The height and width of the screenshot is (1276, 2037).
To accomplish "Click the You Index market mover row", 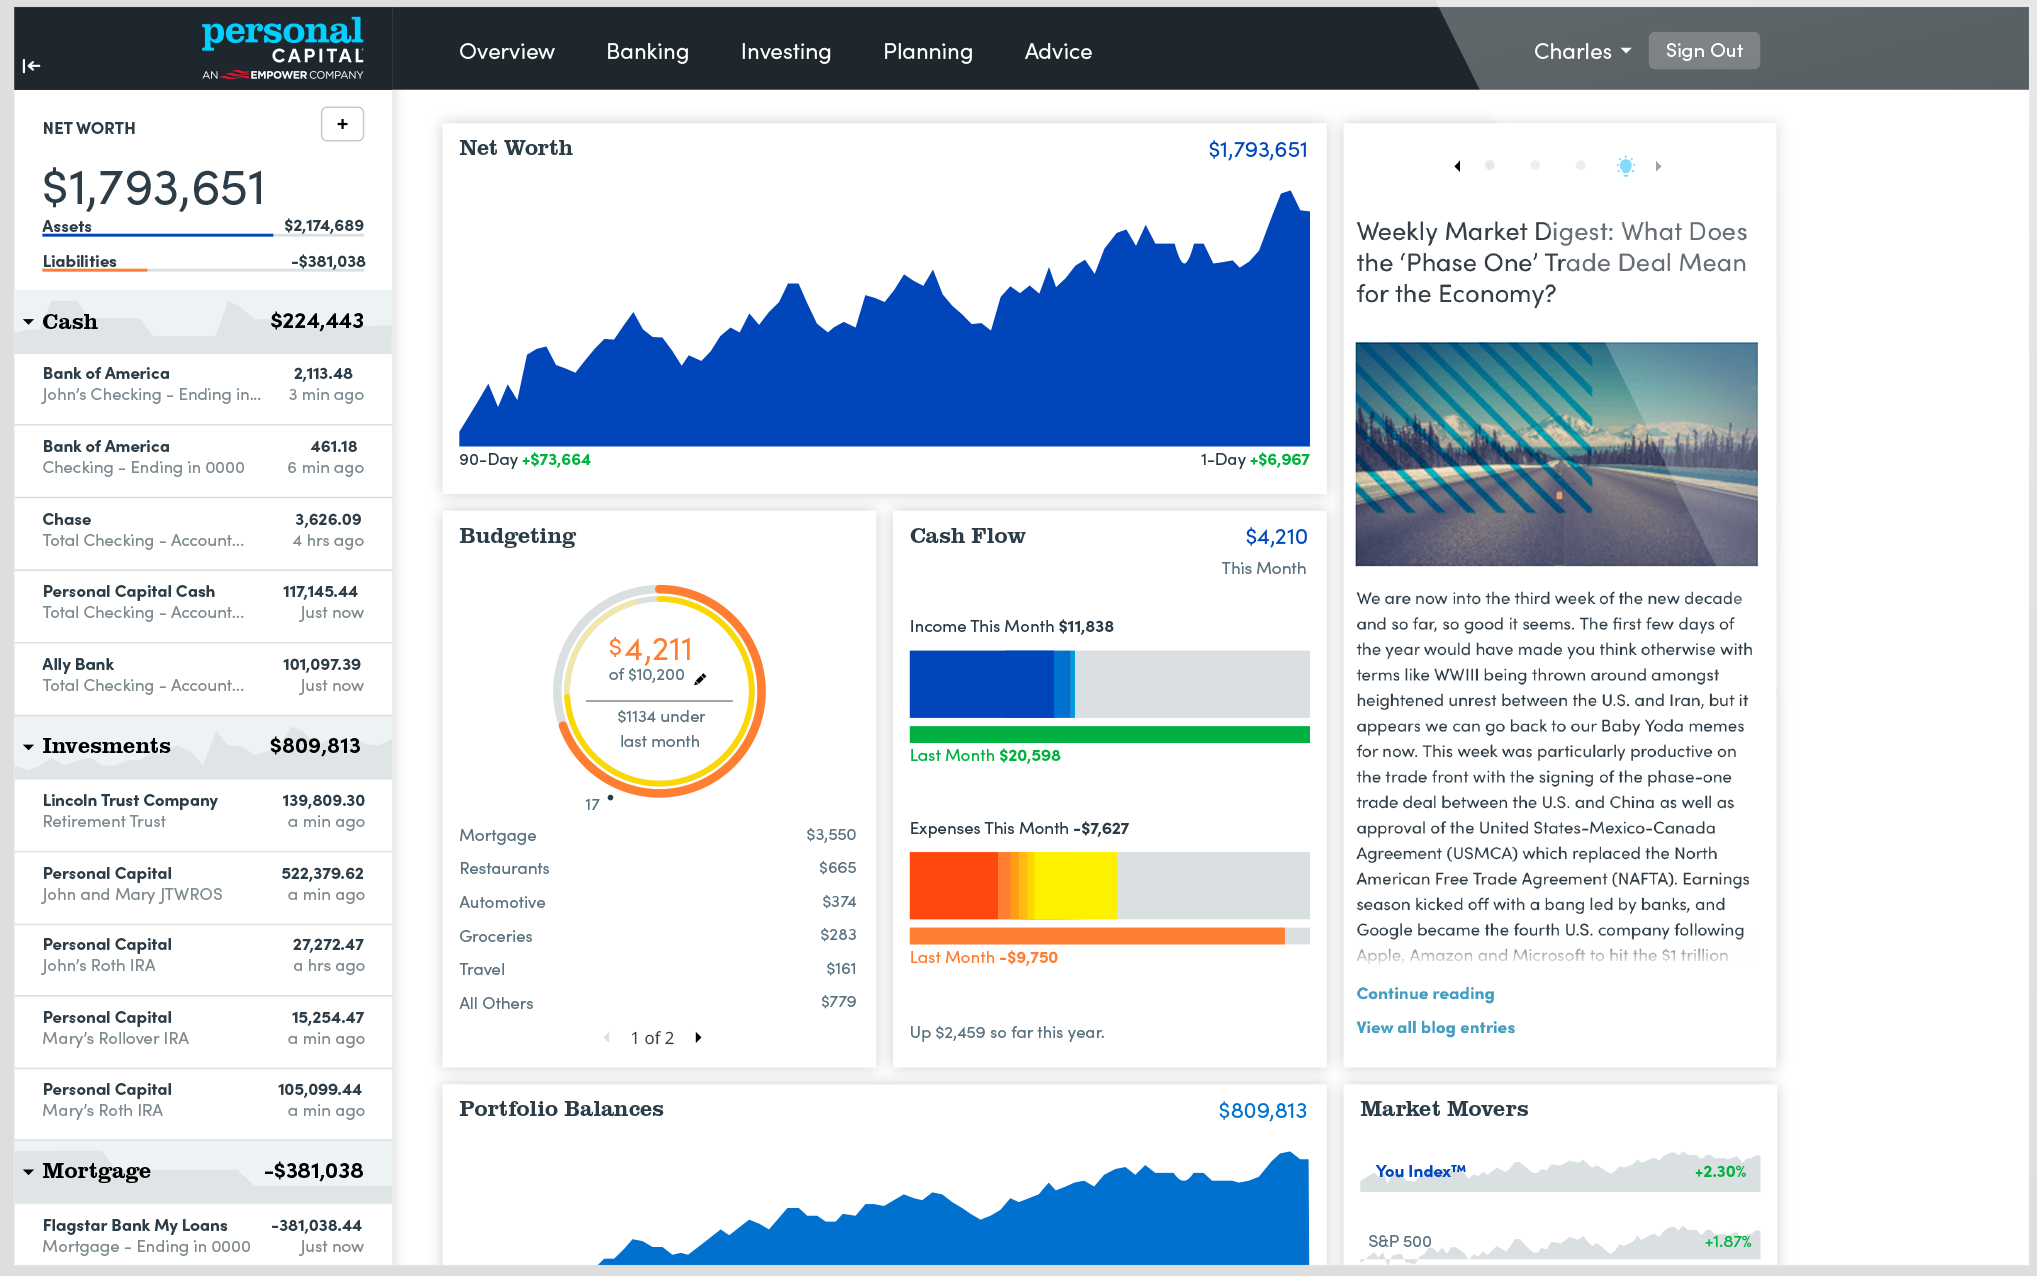I will pyautogui.click(x=1560, y=1171).
